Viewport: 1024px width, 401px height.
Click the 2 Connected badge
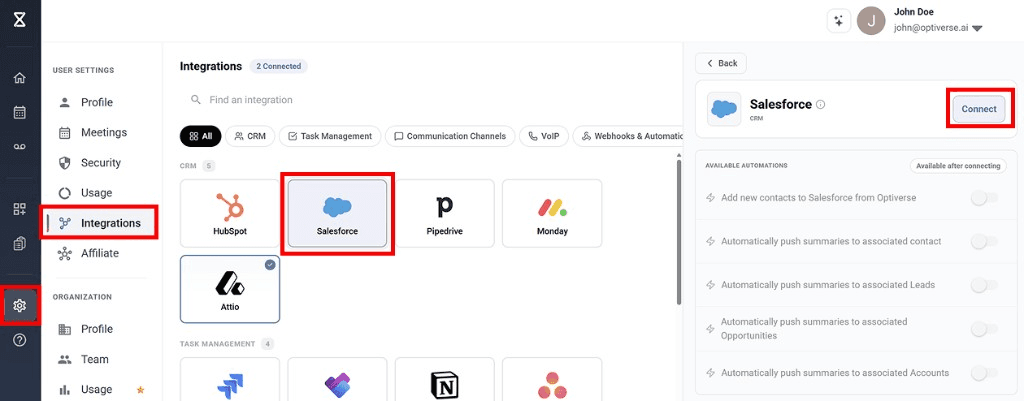click(x=278, y=66)
